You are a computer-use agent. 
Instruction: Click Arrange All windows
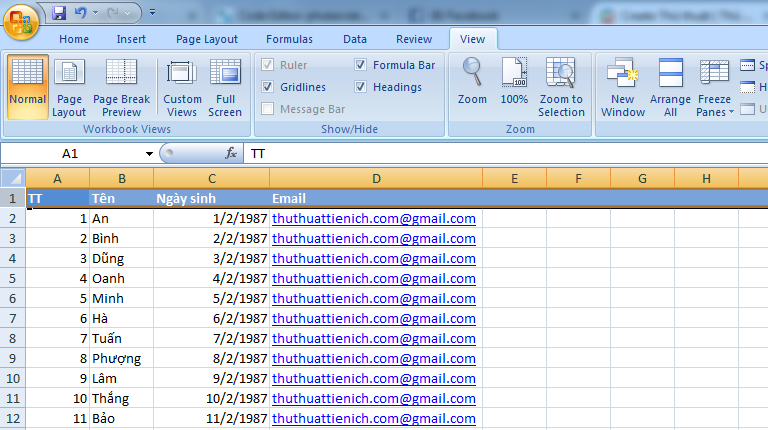670,87
